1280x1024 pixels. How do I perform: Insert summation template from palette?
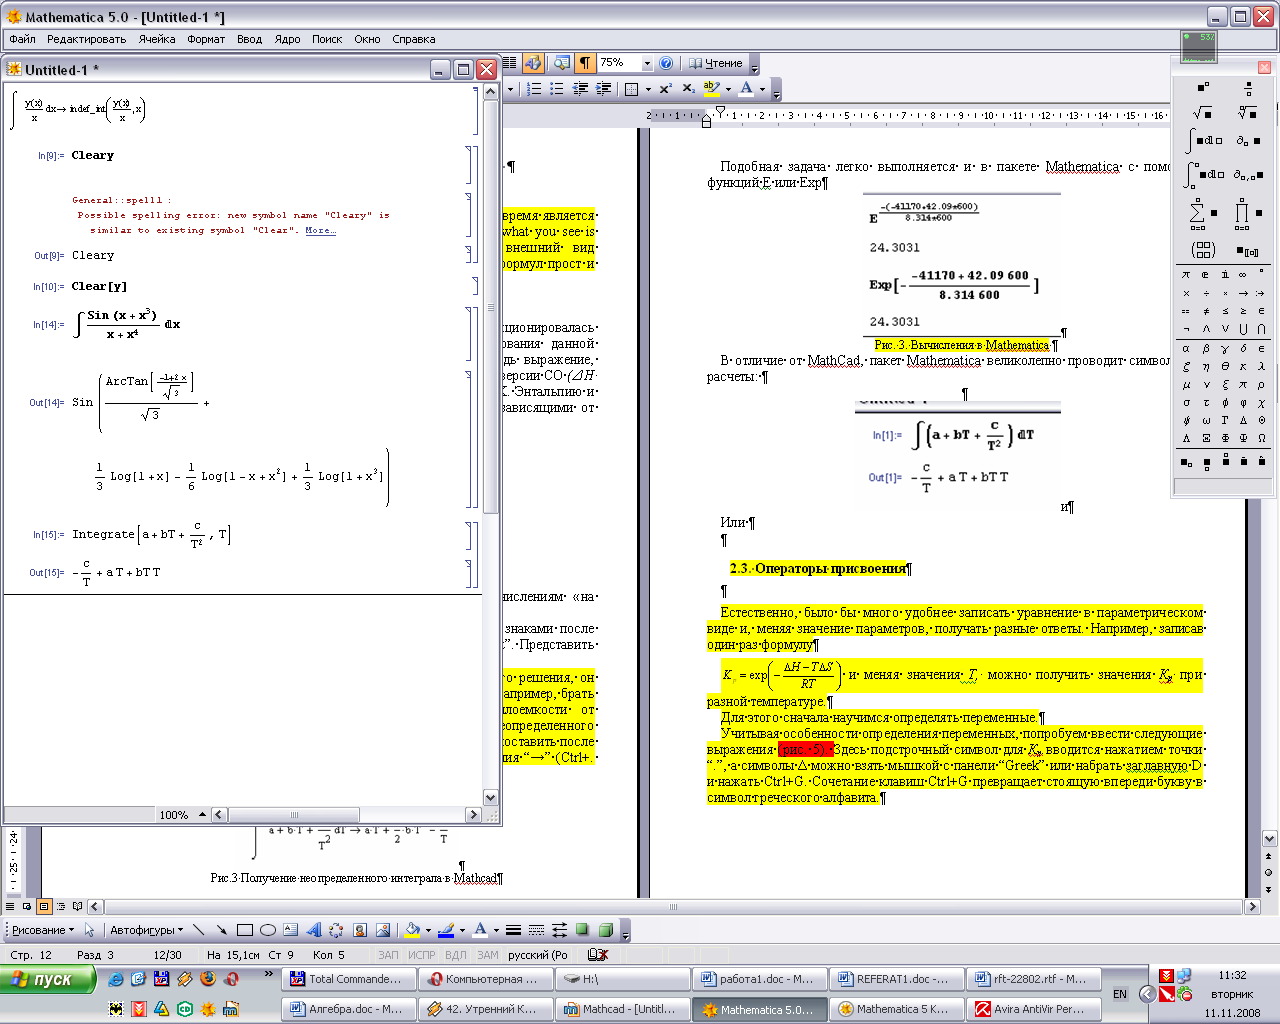point(1203,212)
